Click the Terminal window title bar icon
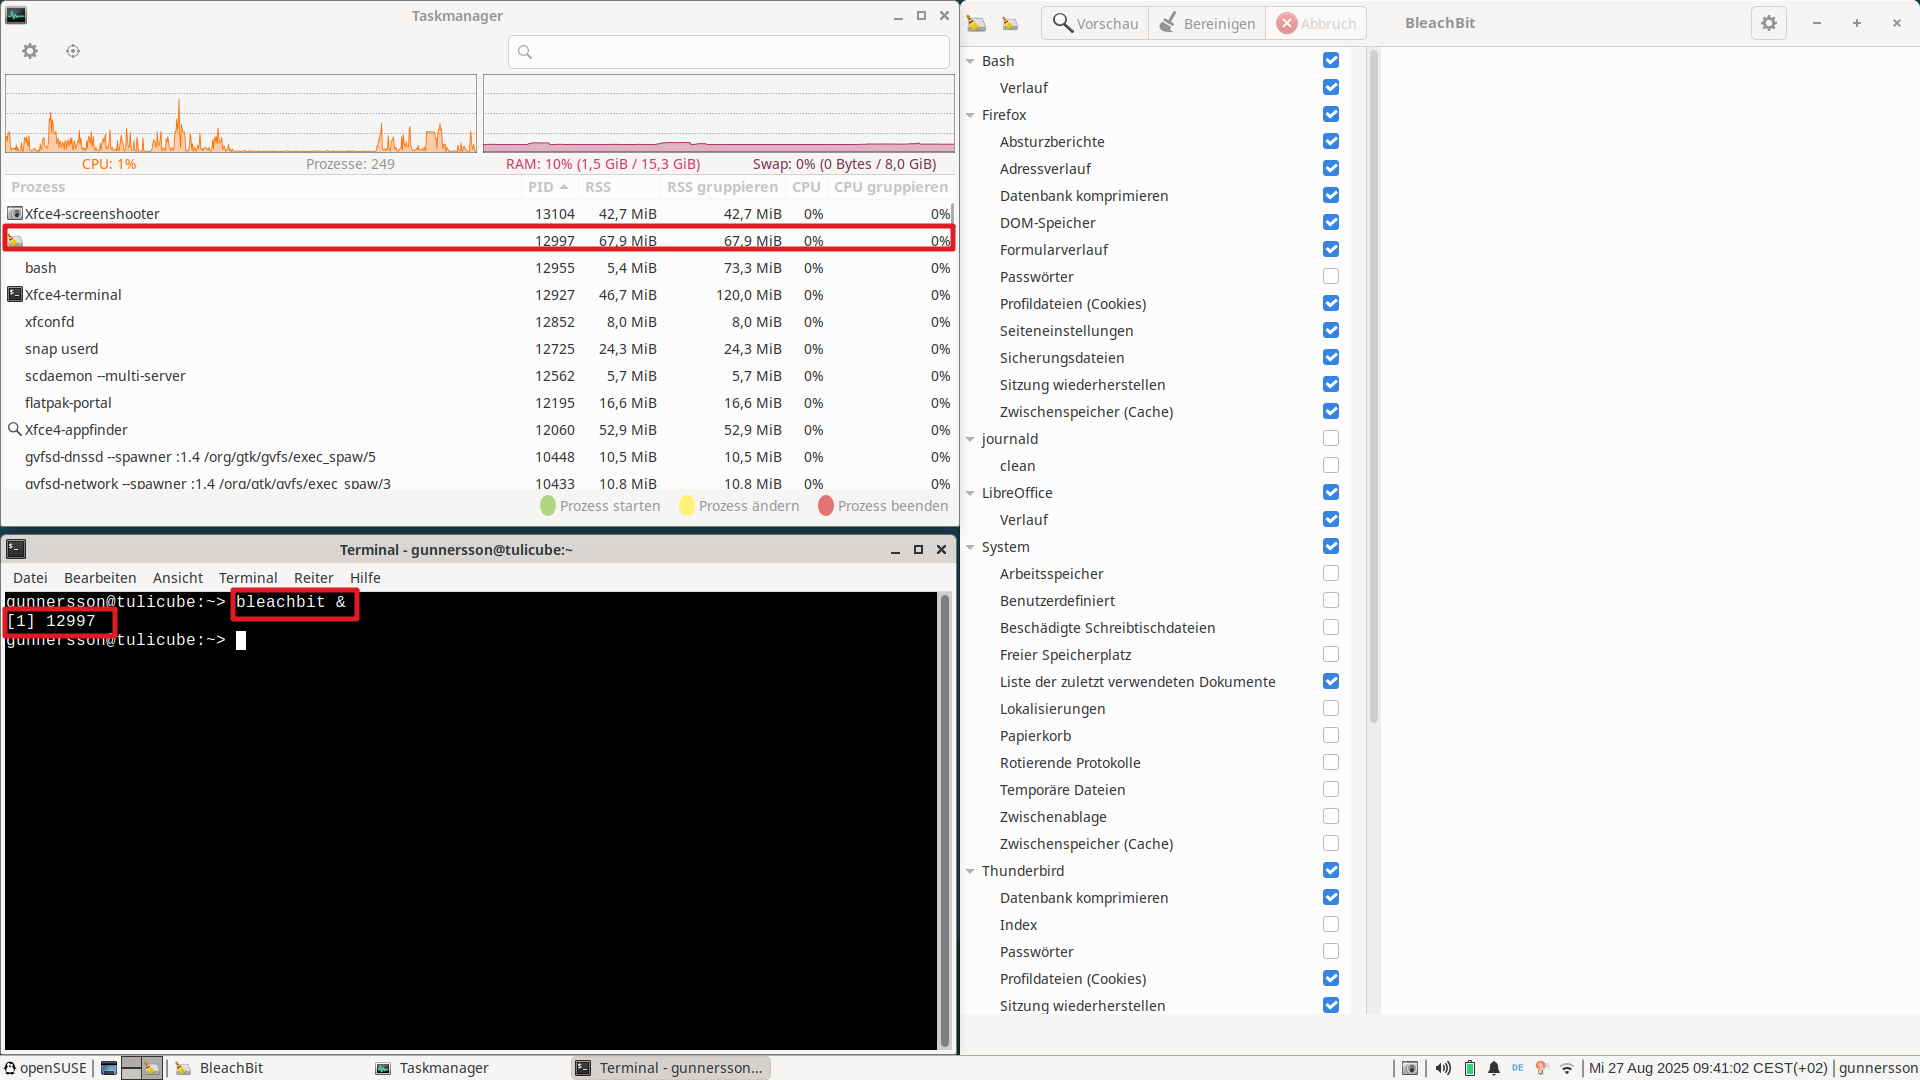 click(x=16, y=549)
